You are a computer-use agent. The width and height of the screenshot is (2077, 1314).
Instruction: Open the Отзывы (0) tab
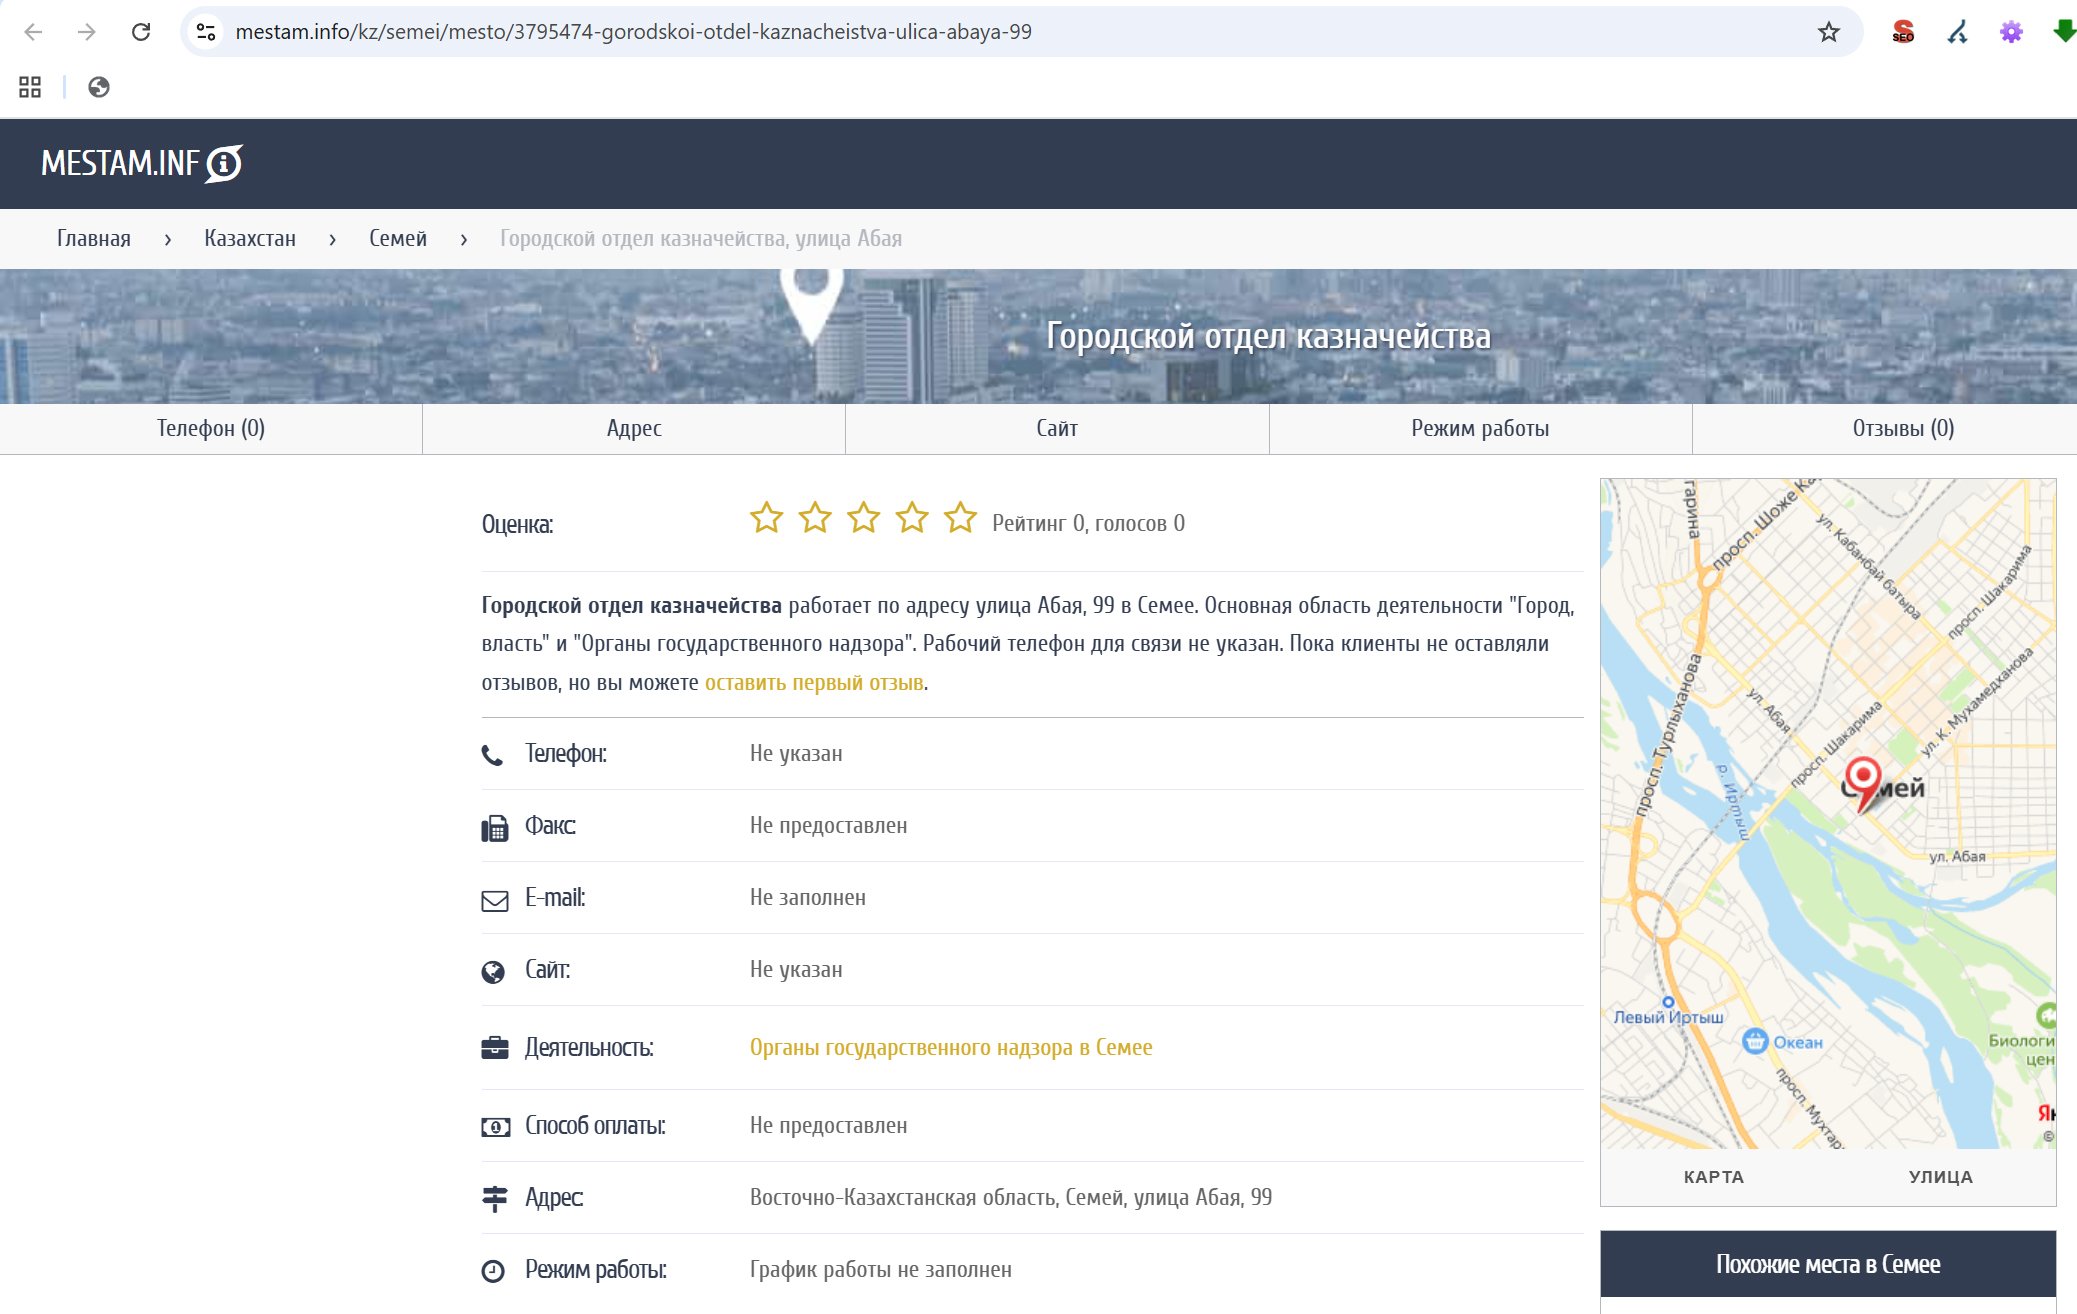(x=1902, y=429)
